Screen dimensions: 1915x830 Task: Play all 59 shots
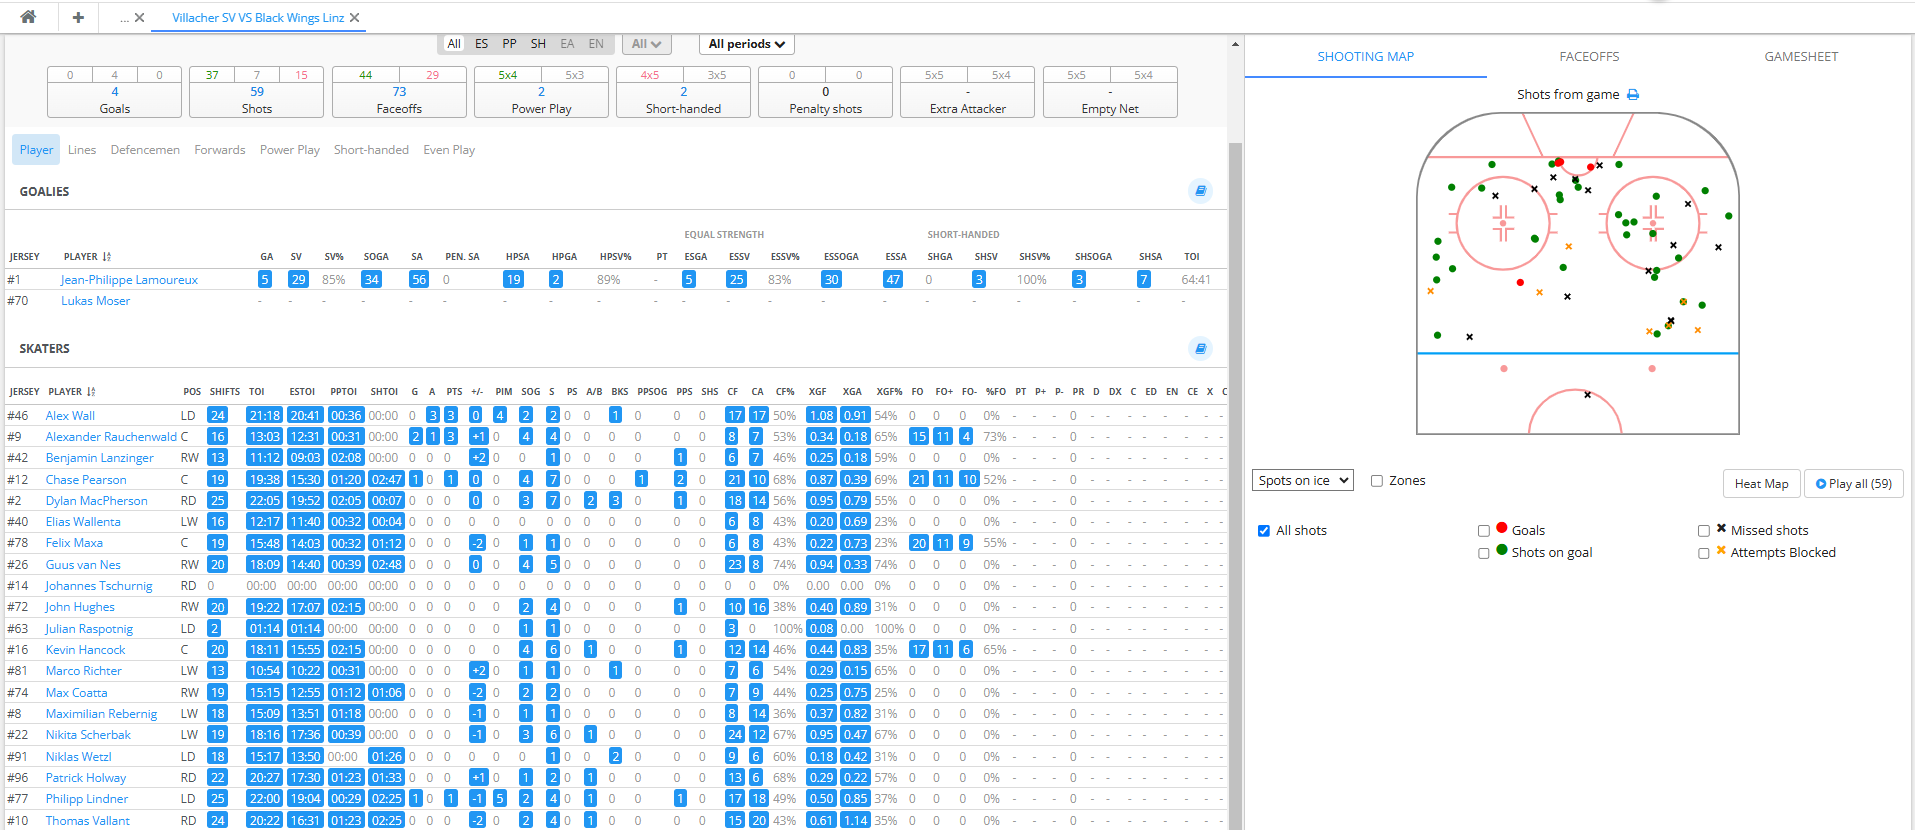click(x=1853, y=484)
